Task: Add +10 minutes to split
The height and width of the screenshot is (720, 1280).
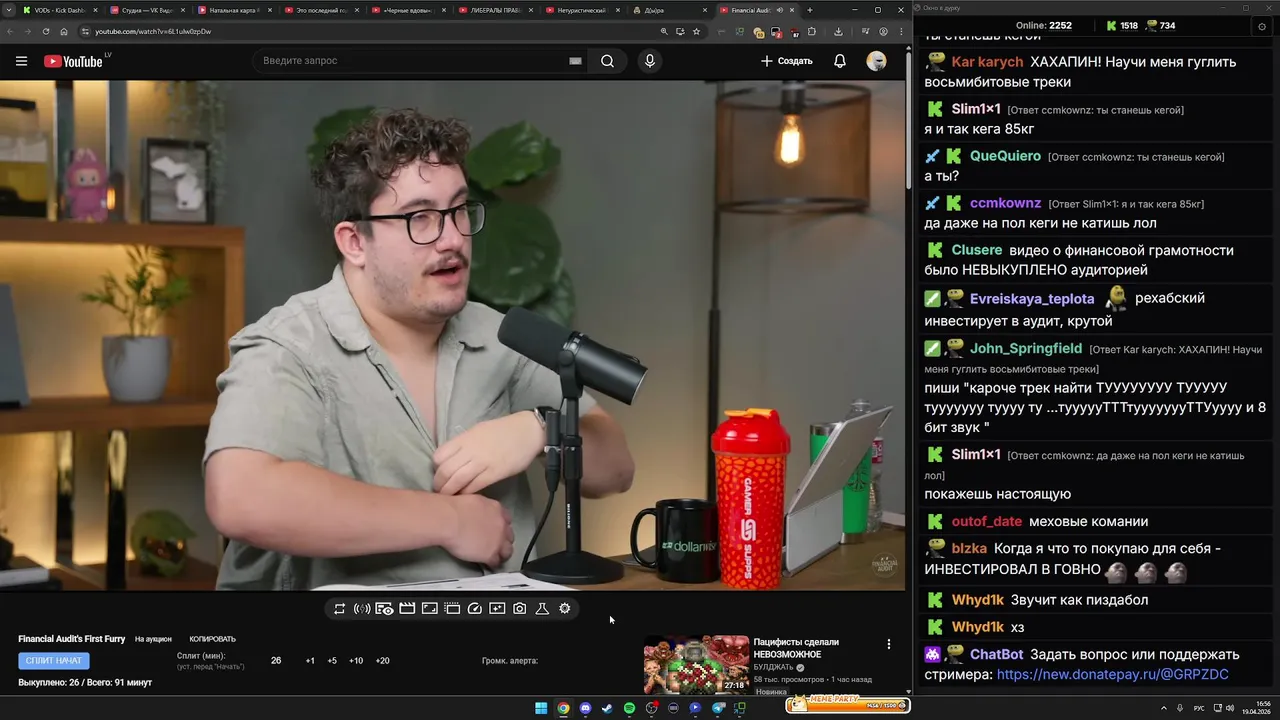Action: [356, 661]
